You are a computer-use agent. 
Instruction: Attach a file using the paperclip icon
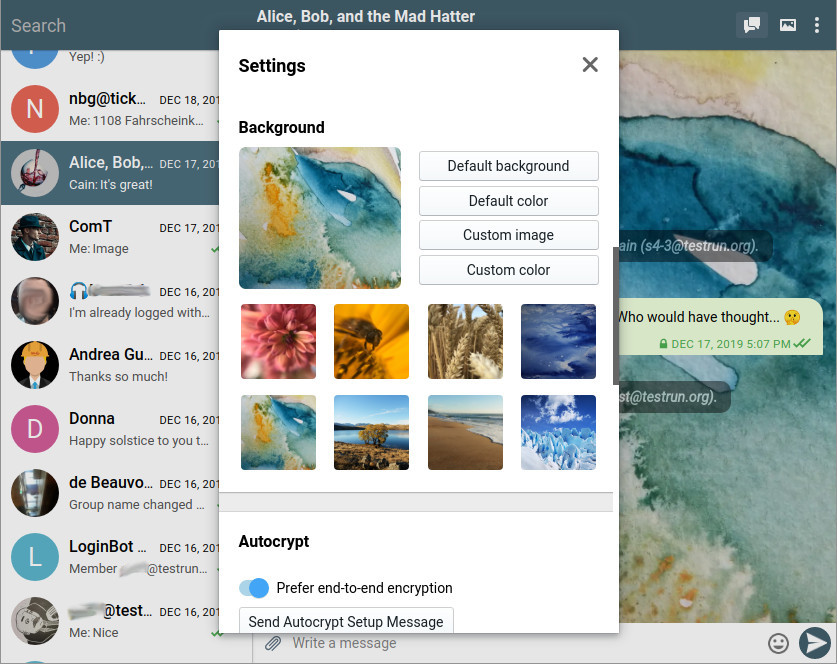272,644
